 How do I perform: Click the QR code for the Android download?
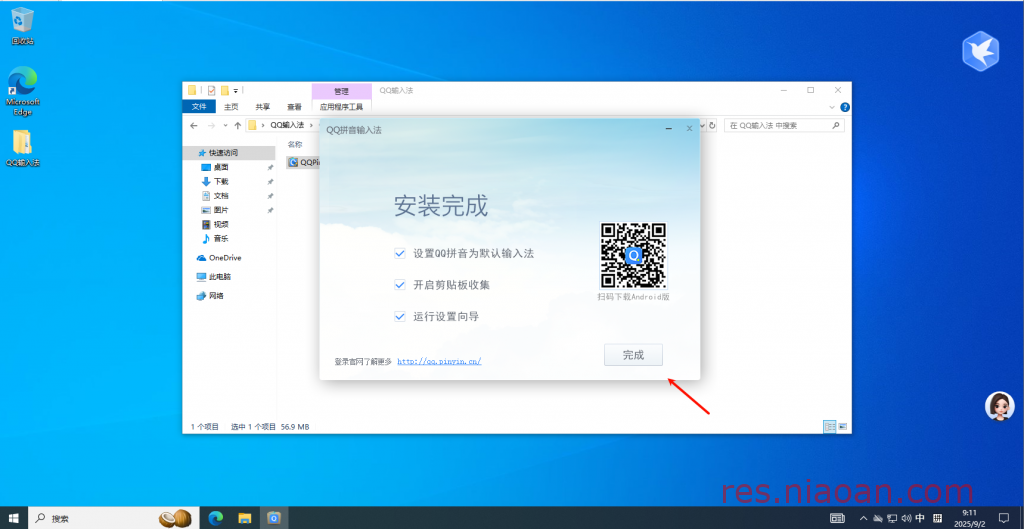[633, 255]
